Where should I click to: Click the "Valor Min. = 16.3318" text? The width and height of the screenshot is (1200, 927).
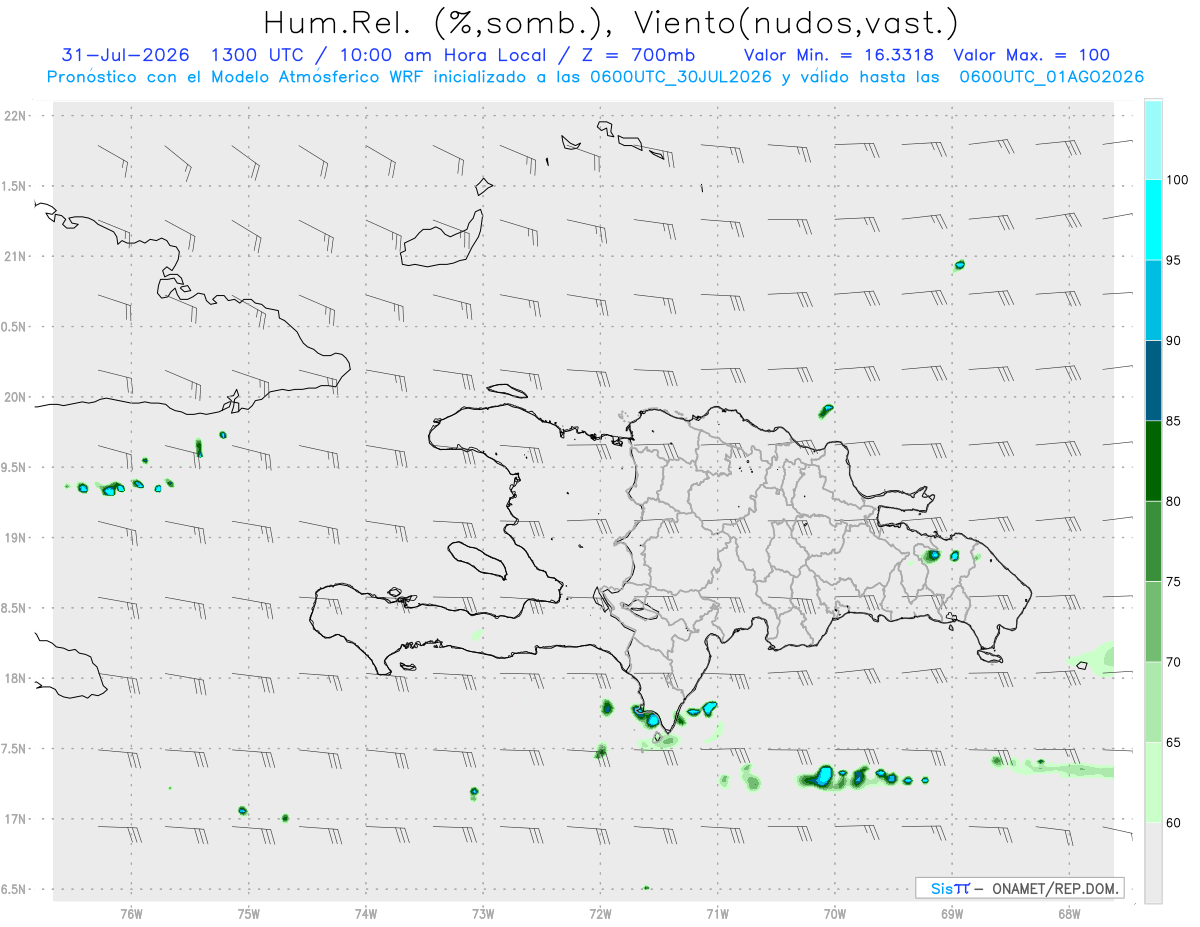click(x=838, y=54)
